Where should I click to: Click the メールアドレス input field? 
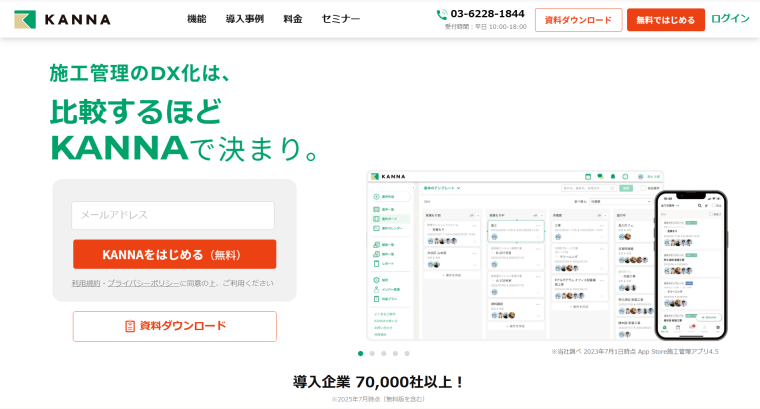pos(172,215)
